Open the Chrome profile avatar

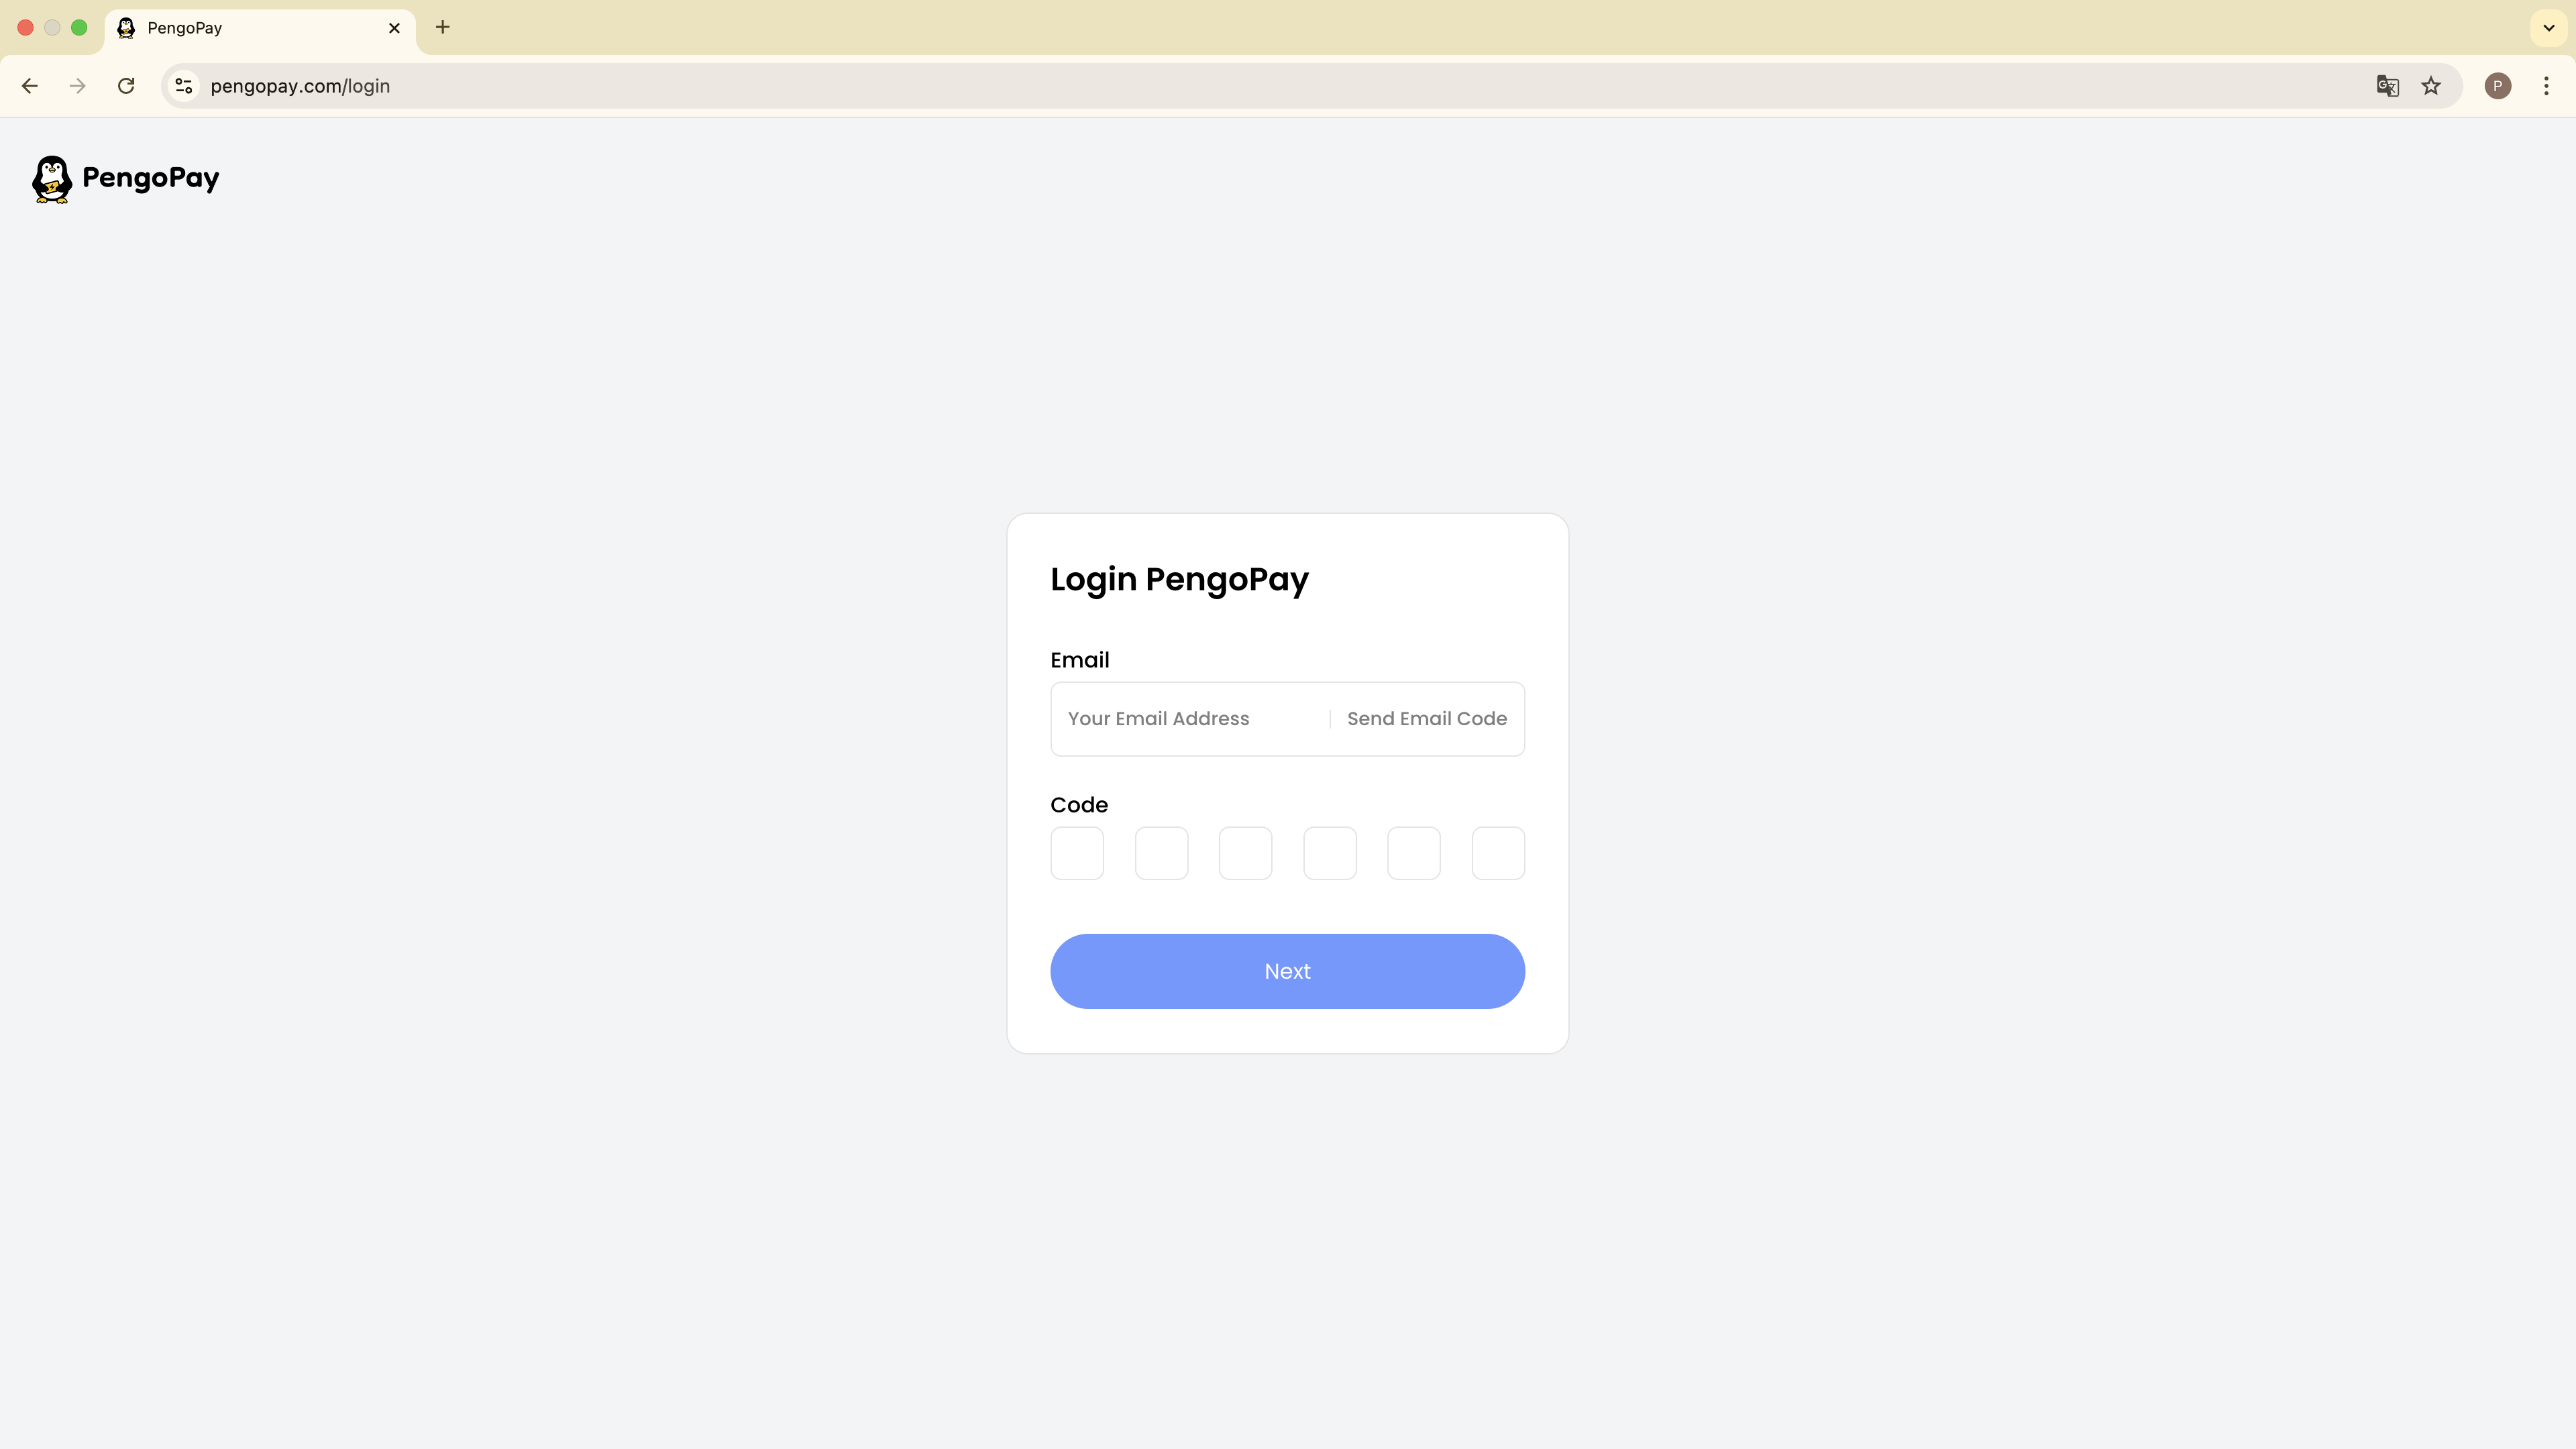point(2497,86)
